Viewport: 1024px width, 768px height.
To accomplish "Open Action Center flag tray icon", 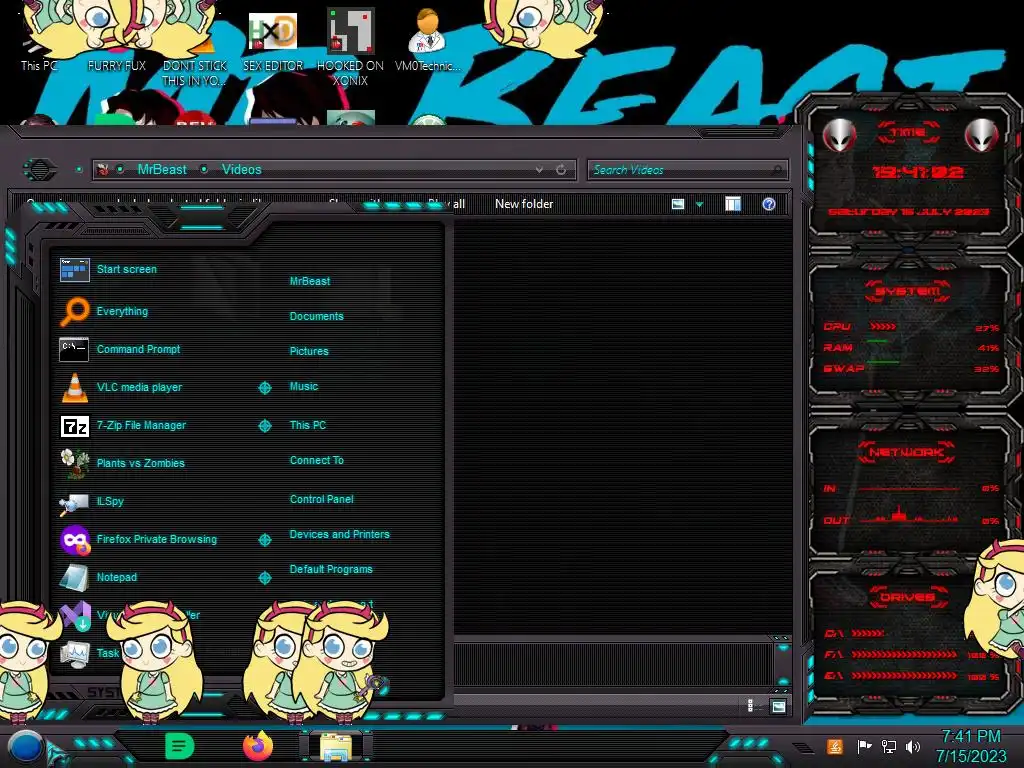I will tap(863, 746).
